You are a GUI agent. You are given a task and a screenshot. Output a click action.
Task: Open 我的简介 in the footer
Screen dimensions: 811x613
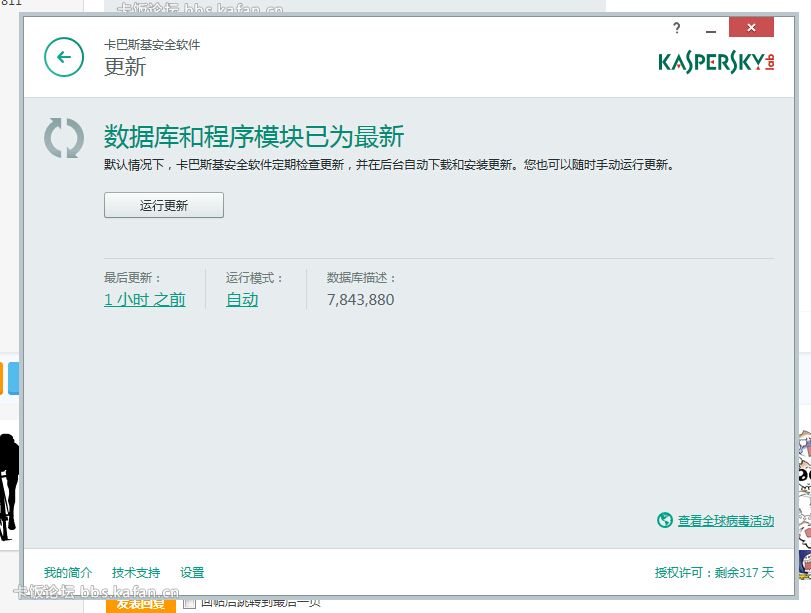pos(68,573)
